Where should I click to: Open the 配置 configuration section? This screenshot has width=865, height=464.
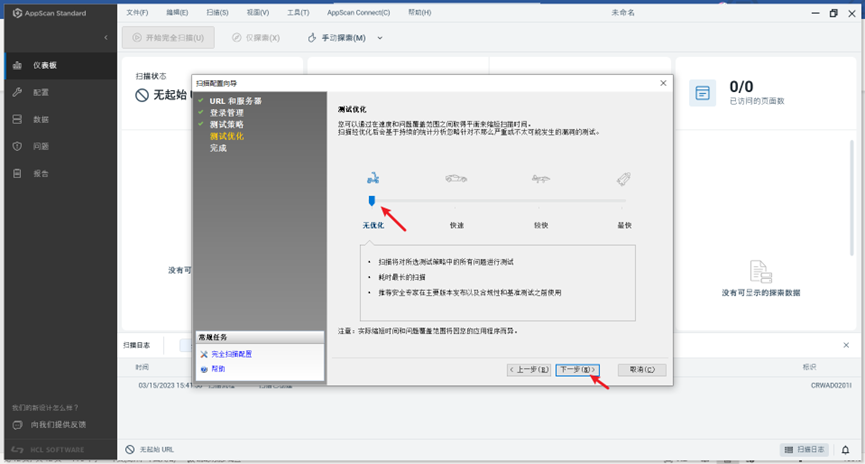60,92
